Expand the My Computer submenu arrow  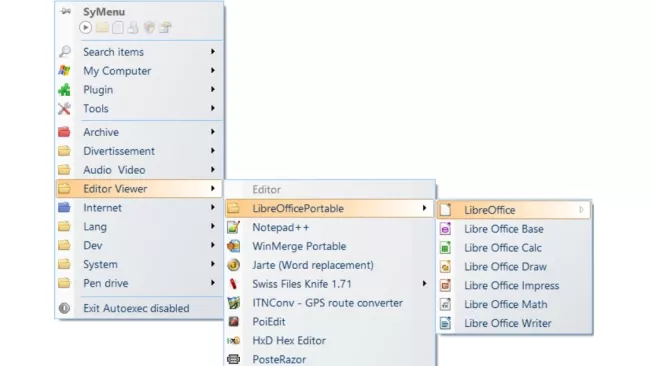[x=213, y=70]
